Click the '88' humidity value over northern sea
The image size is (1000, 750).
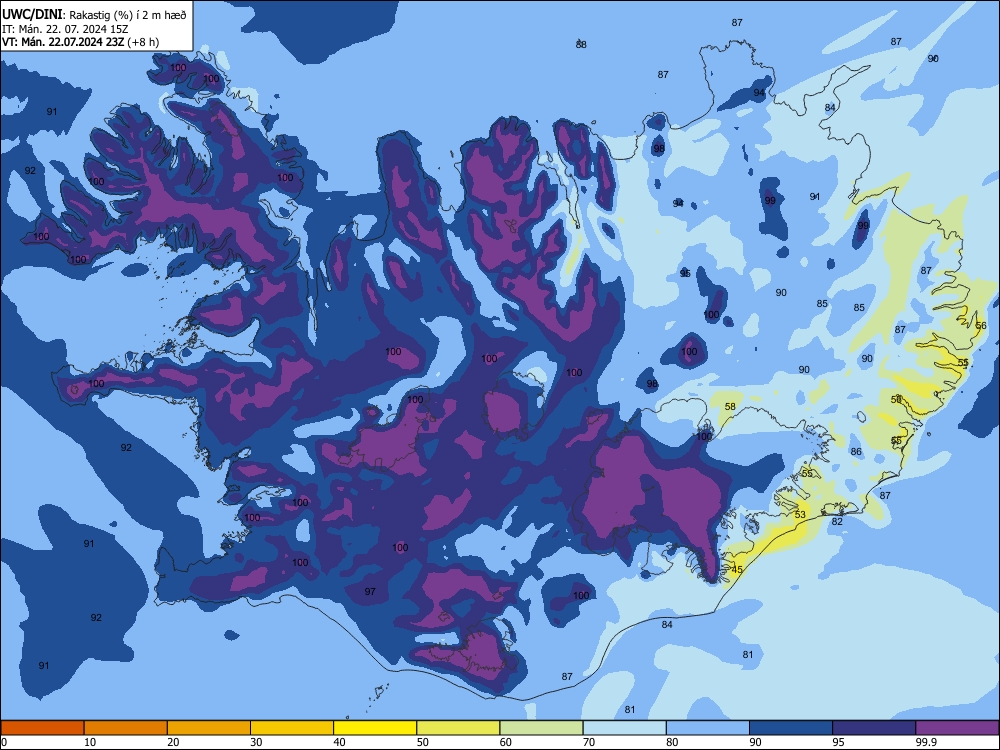pyautogui.click(x=581, y=44)
